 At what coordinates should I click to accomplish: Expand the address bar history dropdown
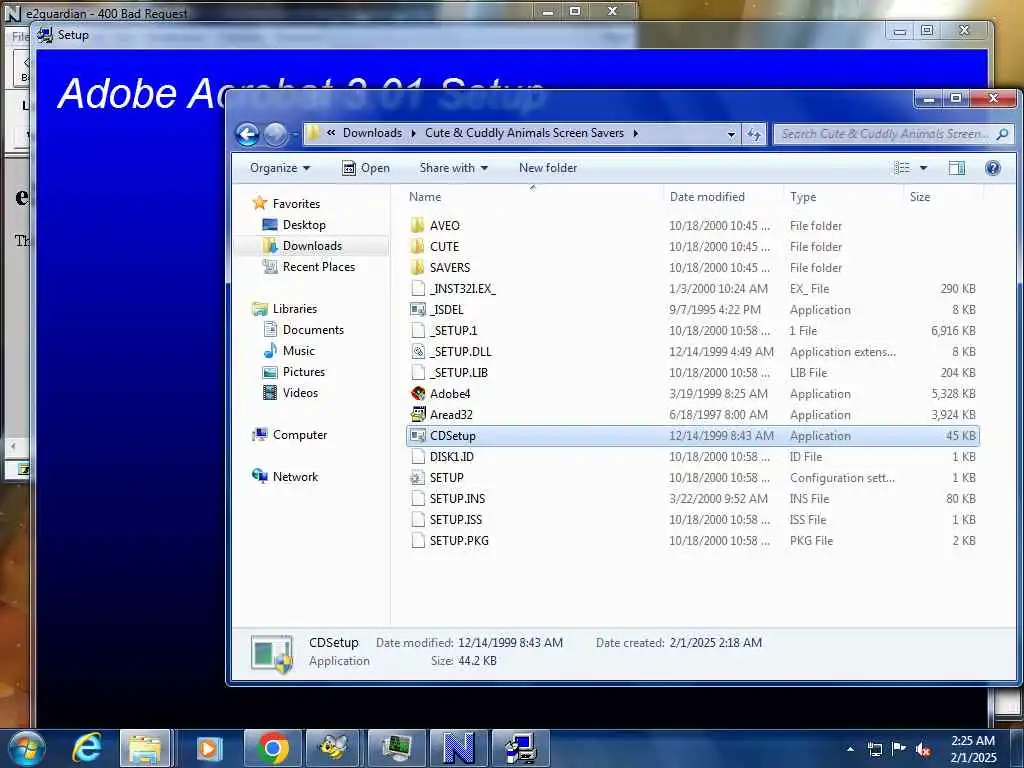coord(731,134)
